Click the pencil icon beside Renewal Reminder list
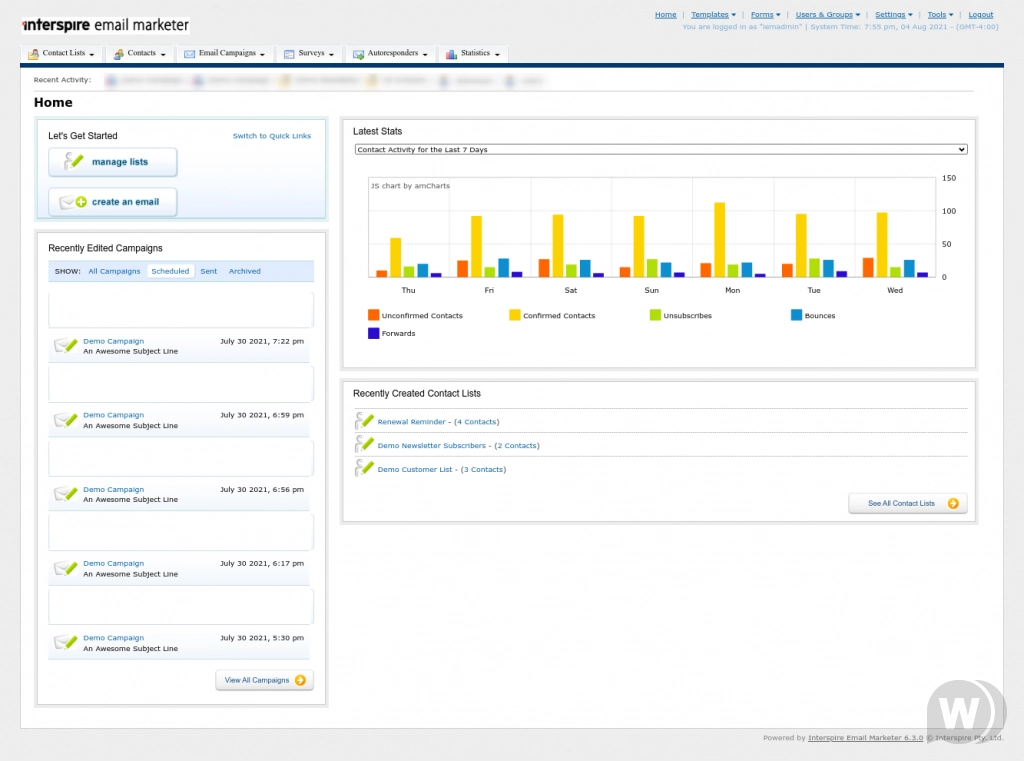 tap(363, 421)
